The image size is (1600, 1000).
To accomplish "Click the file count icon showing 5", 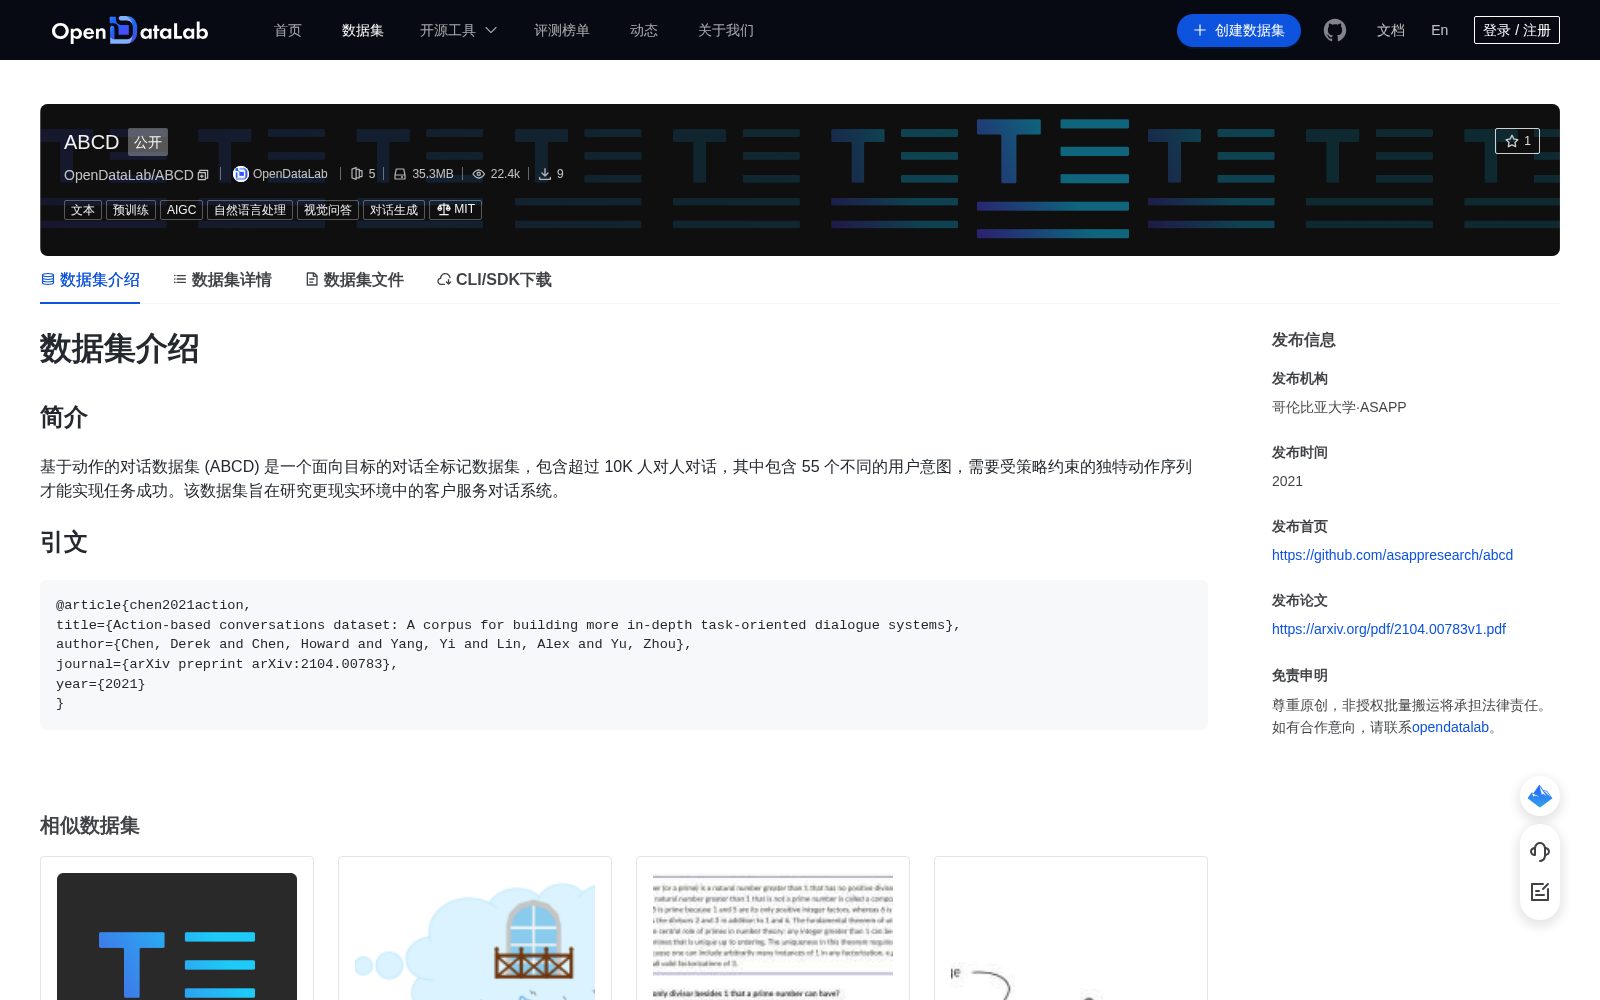I will (x=357, y=174).
